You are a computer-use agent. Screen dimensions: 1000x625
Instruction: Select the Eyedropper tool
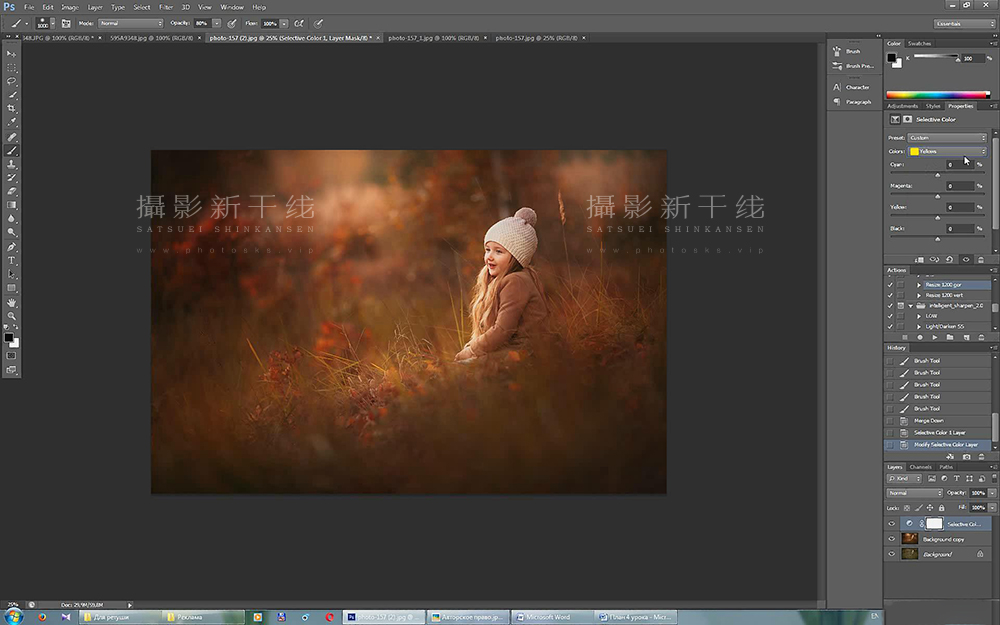click(11, 122)
